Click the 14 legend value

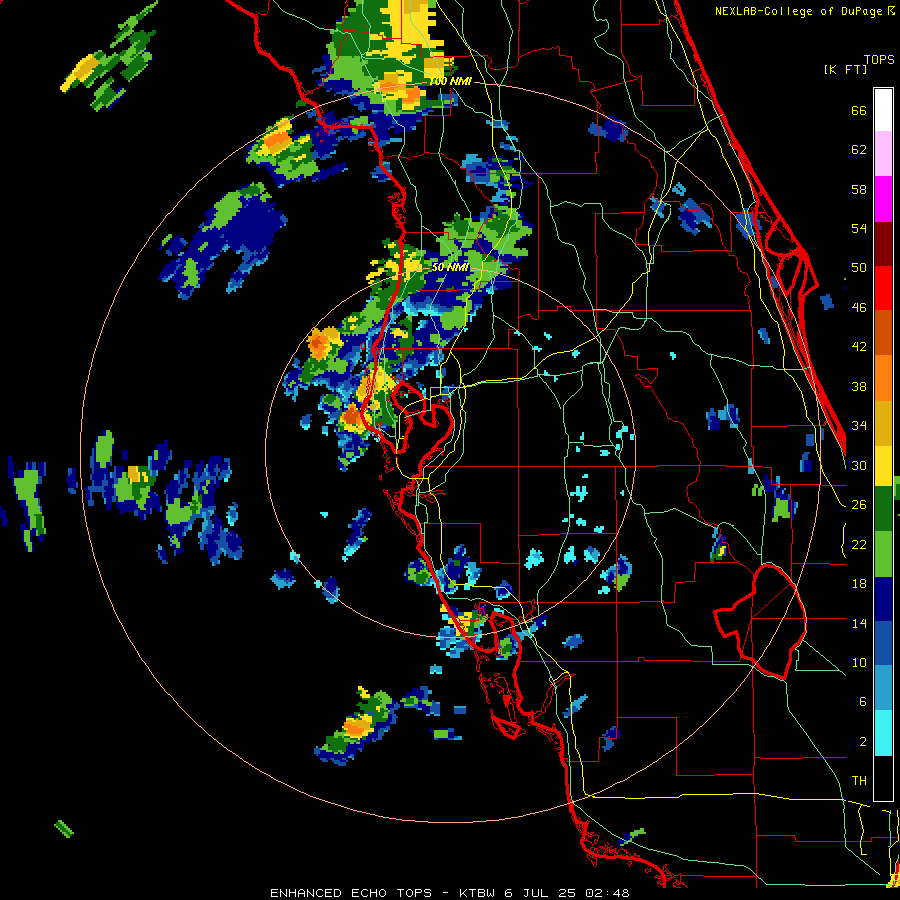coord(859,623)
